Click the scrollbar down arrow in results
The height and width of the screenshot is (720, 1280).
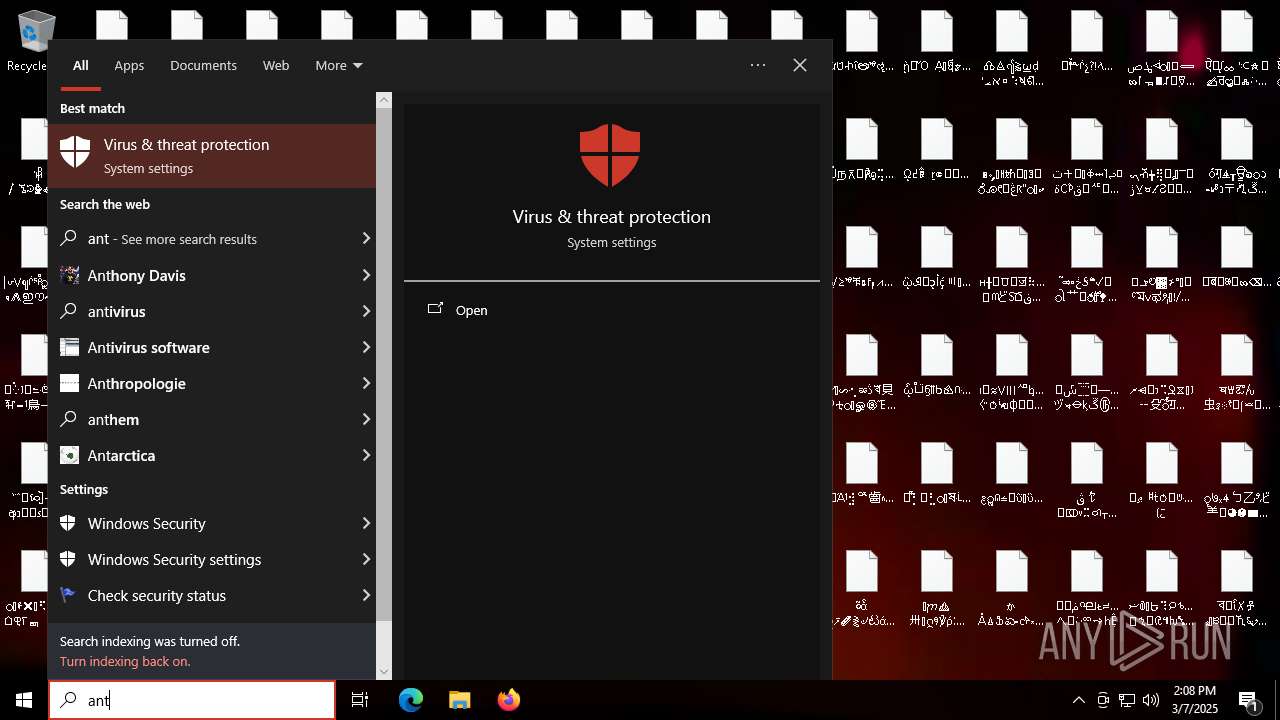pyautogui.click(x=384, y=672)
